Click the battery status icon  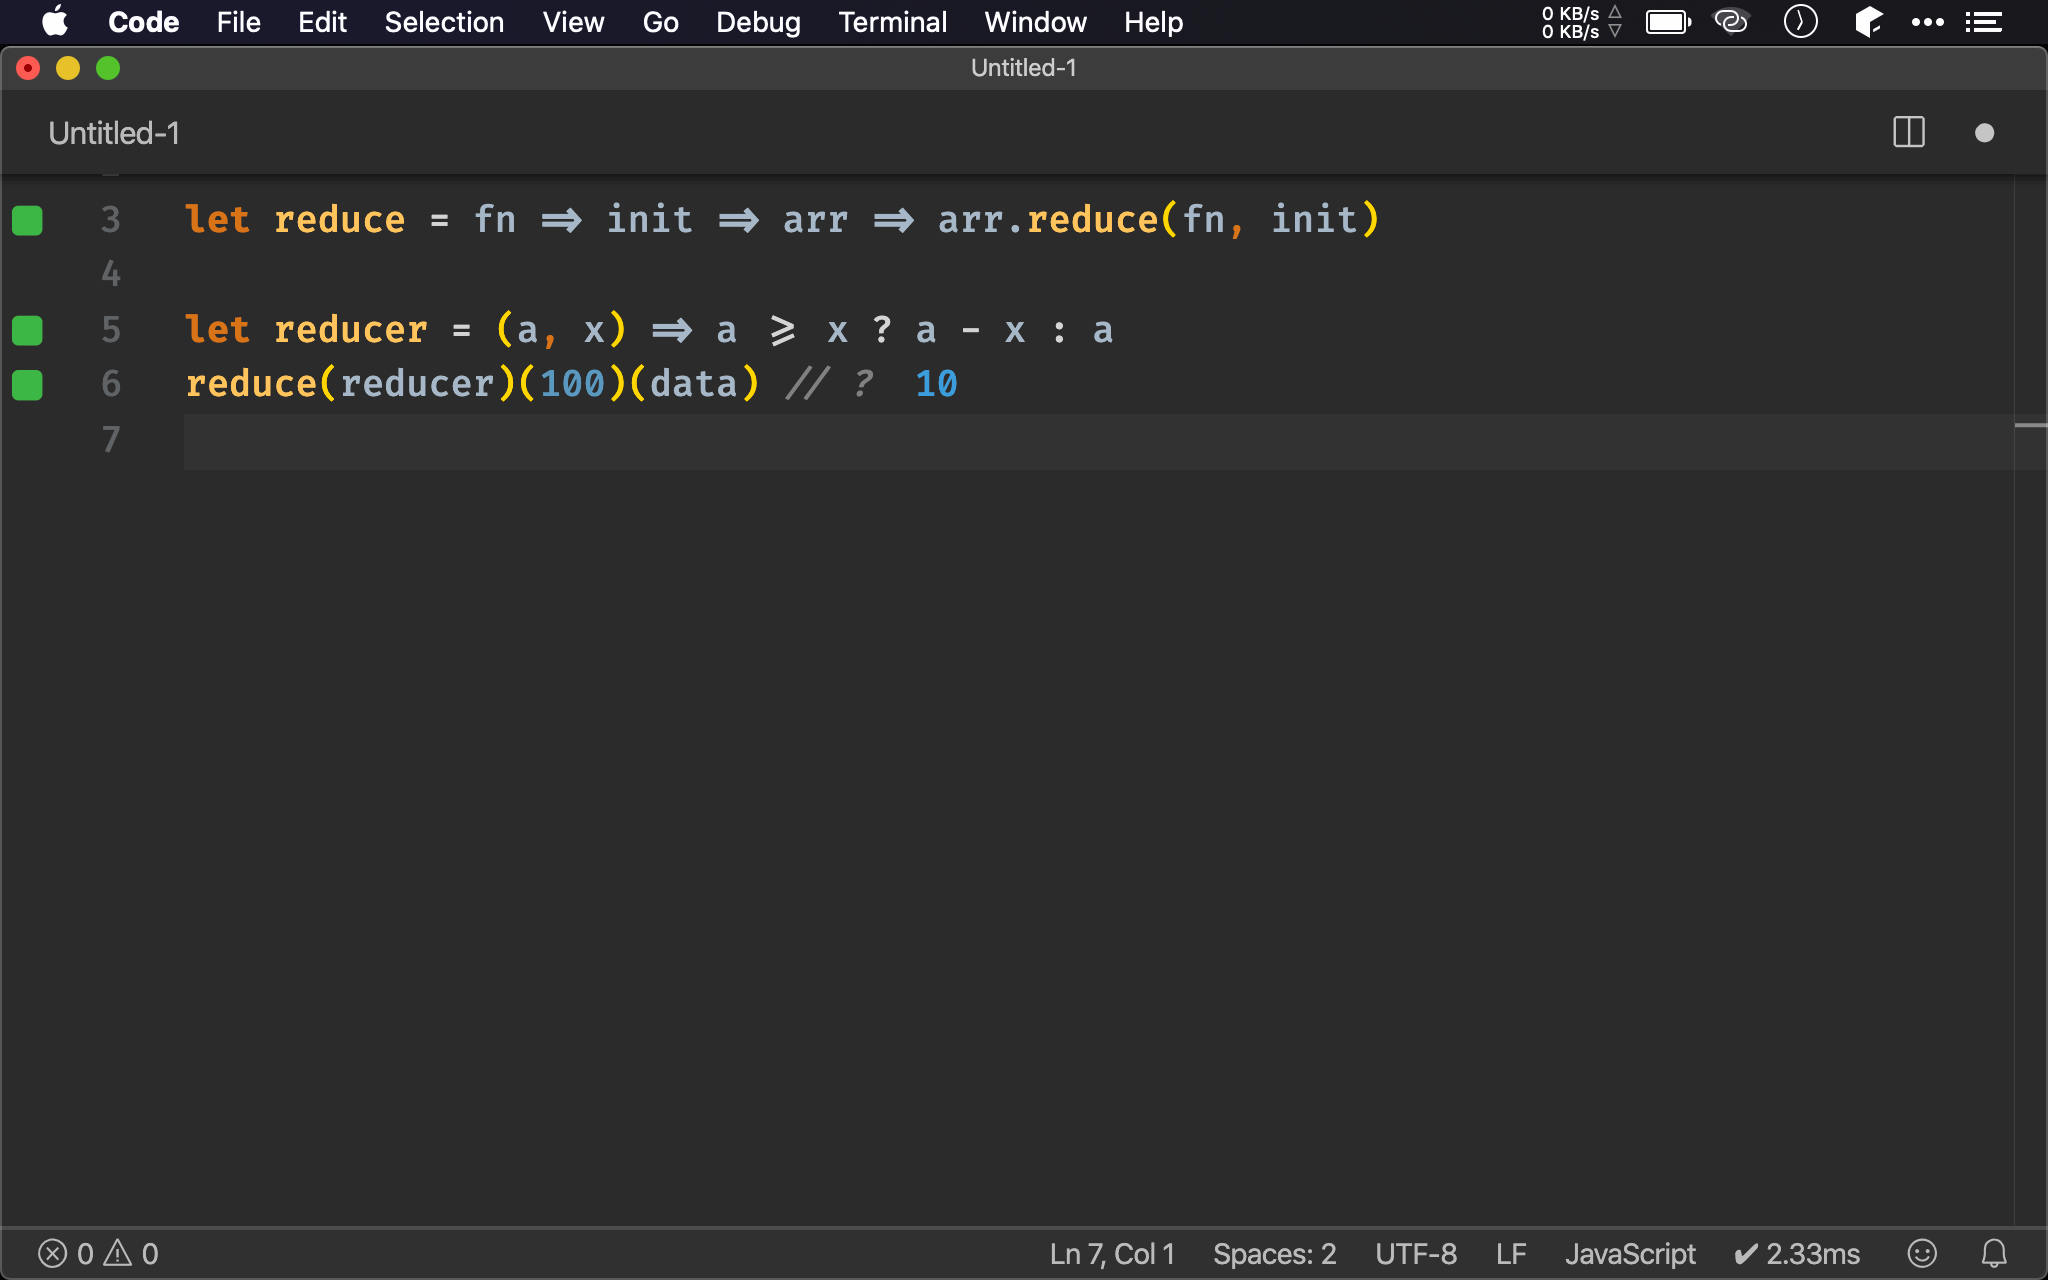click(x=1668, y=22)
